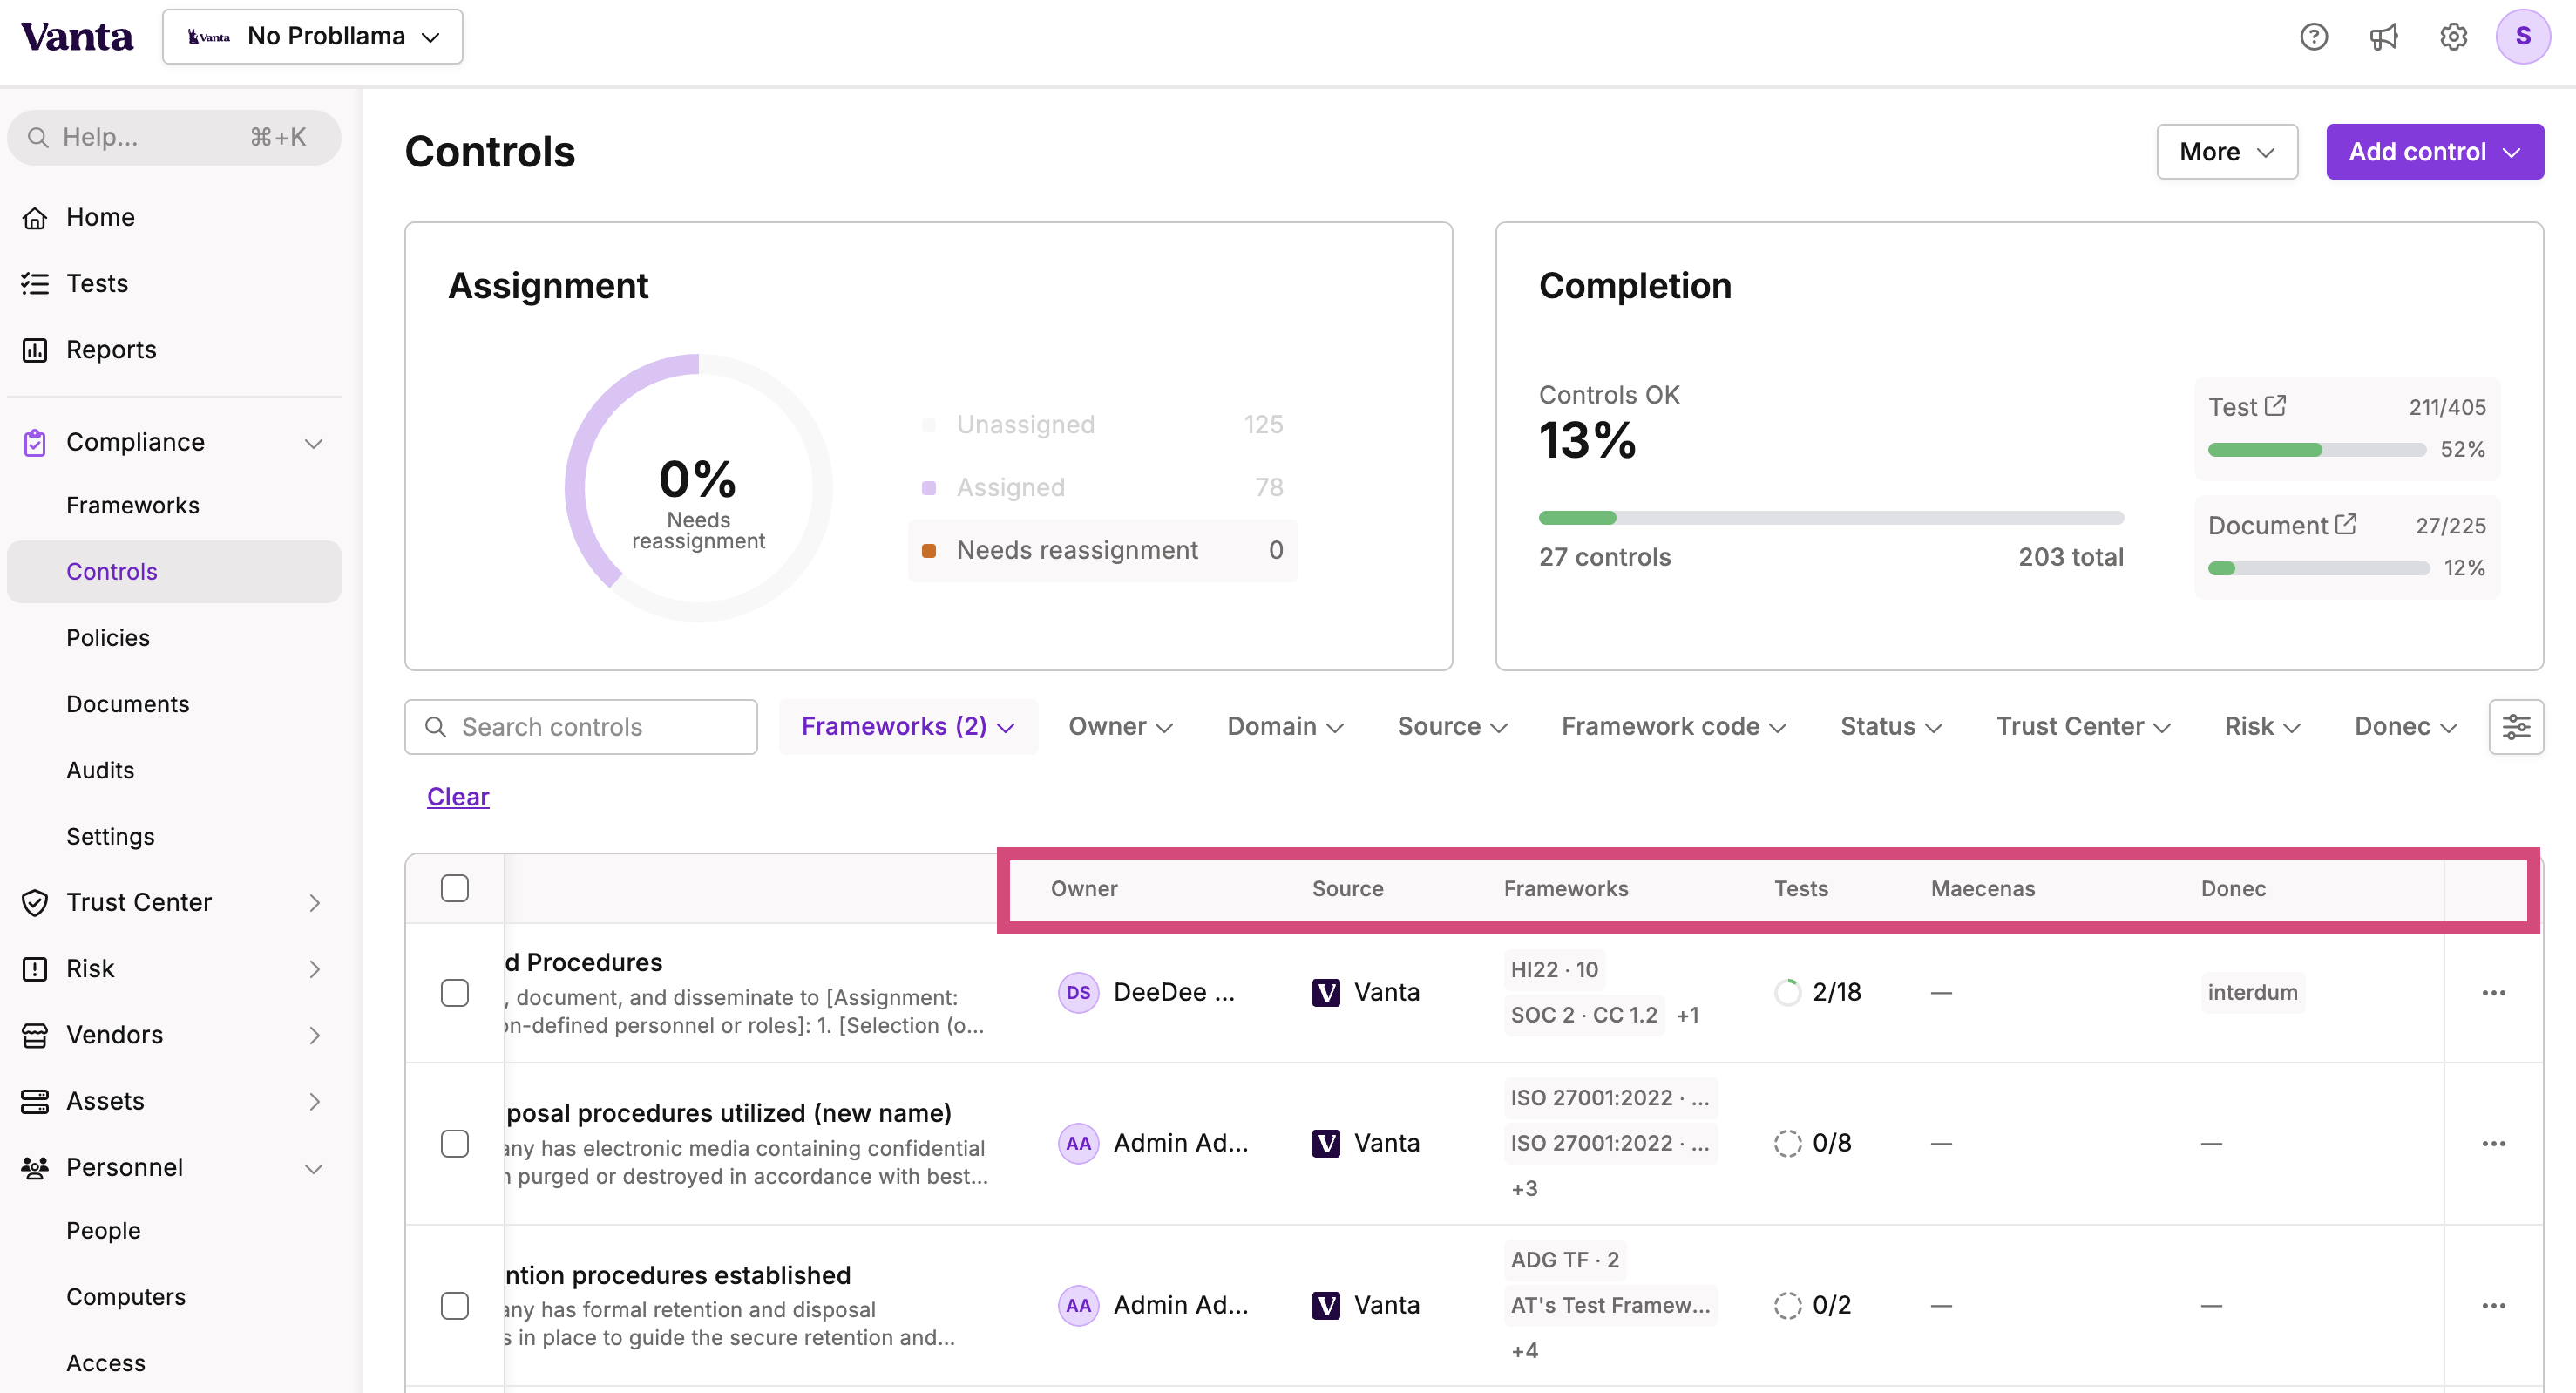Check the Procedures control row checkbox

455,993
